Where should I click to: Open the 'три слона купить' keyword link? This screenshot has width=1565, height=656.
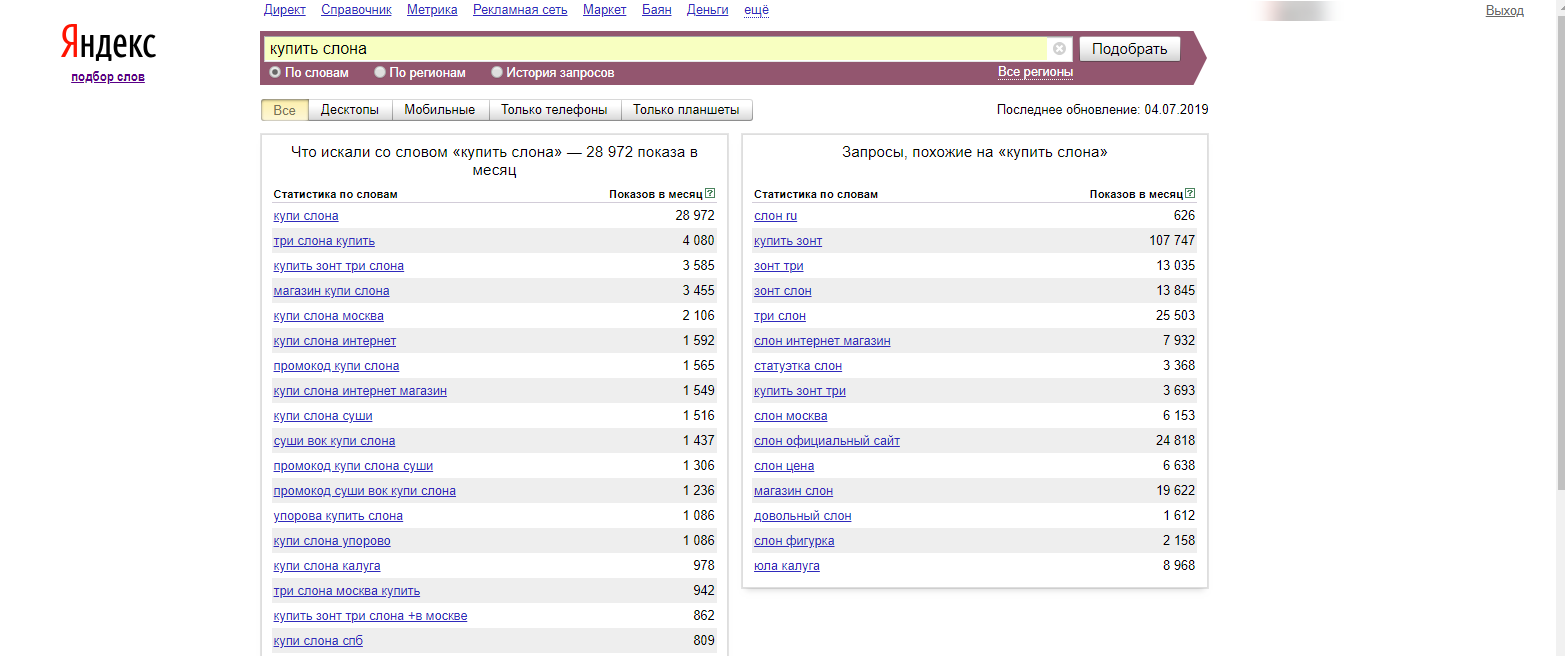(324, 241)
